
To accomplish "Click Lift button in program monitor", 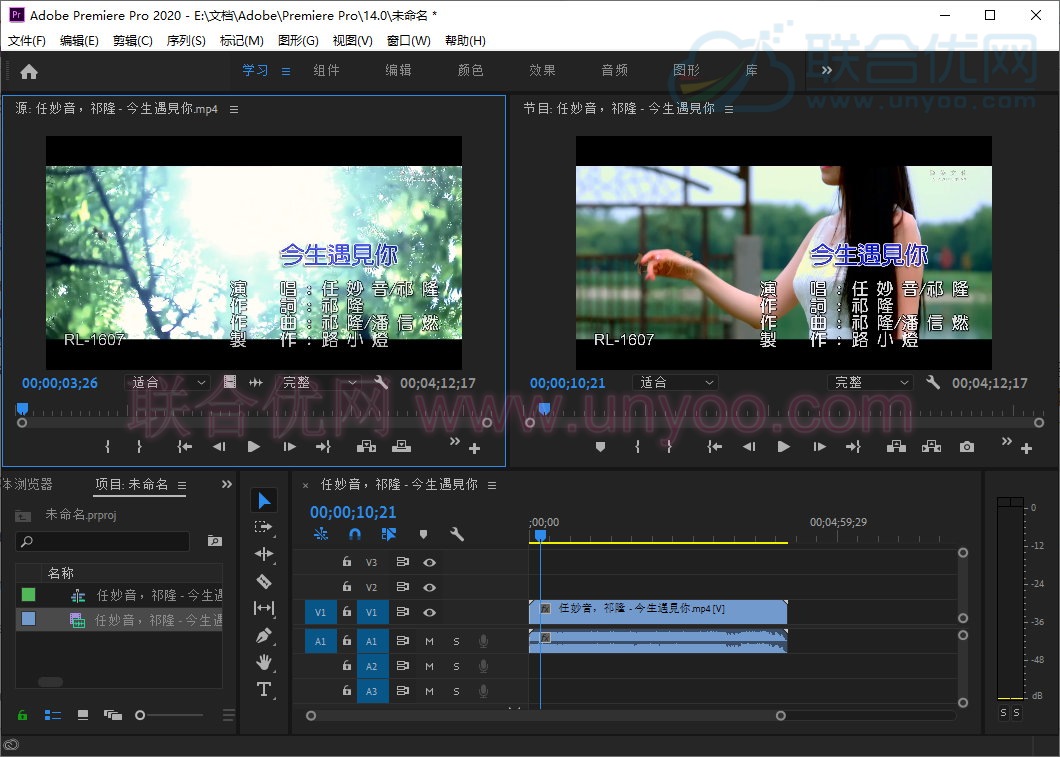I will click(896, 447).
